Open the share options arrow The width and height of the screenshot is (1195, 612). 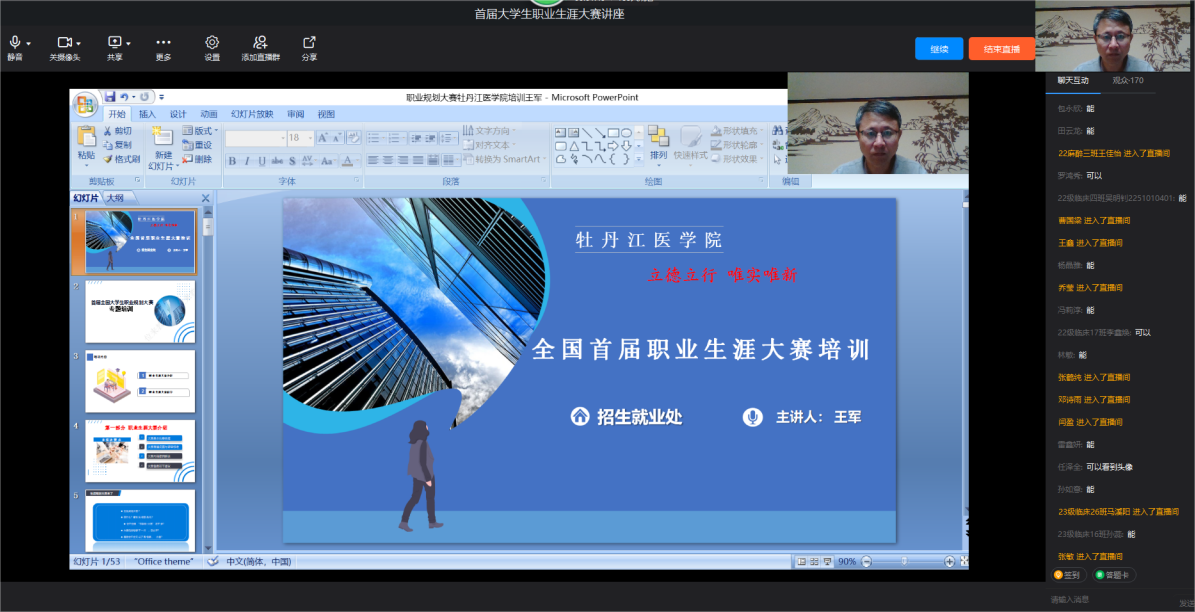128,43
